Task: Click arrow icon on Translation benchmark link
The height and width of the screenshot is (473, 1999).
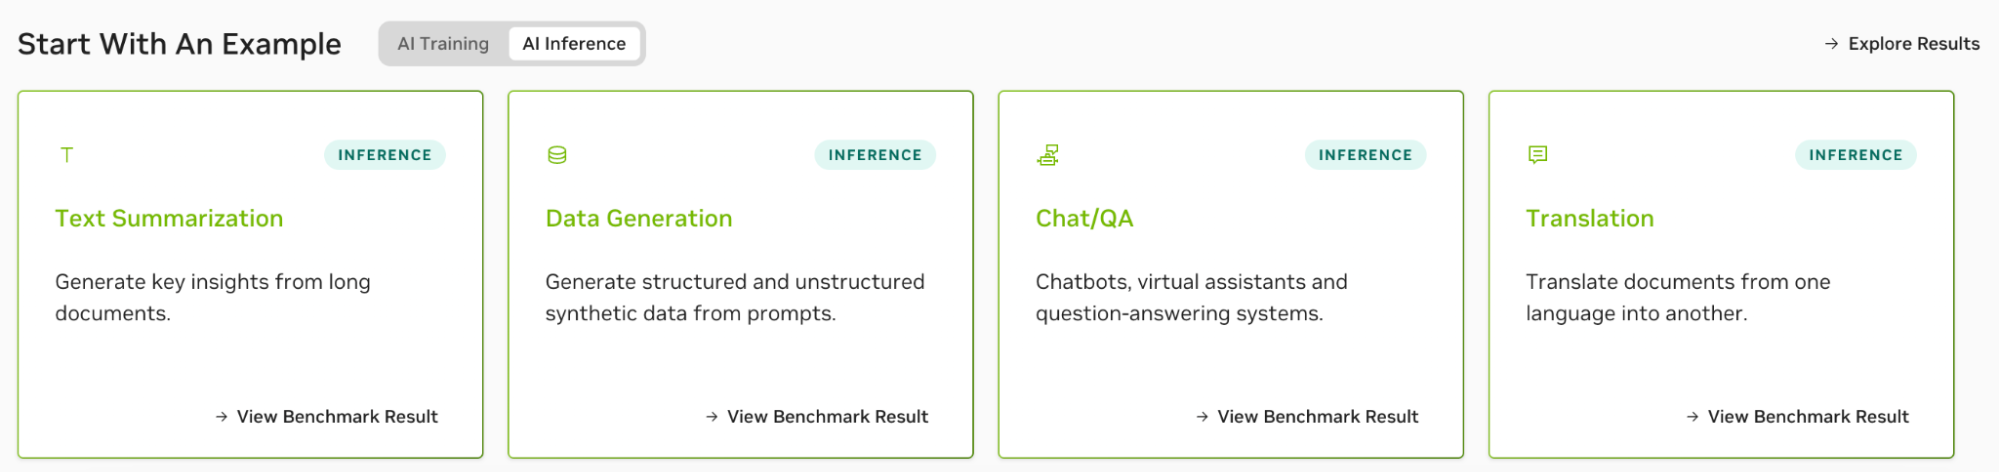Action: [1692, 417]
